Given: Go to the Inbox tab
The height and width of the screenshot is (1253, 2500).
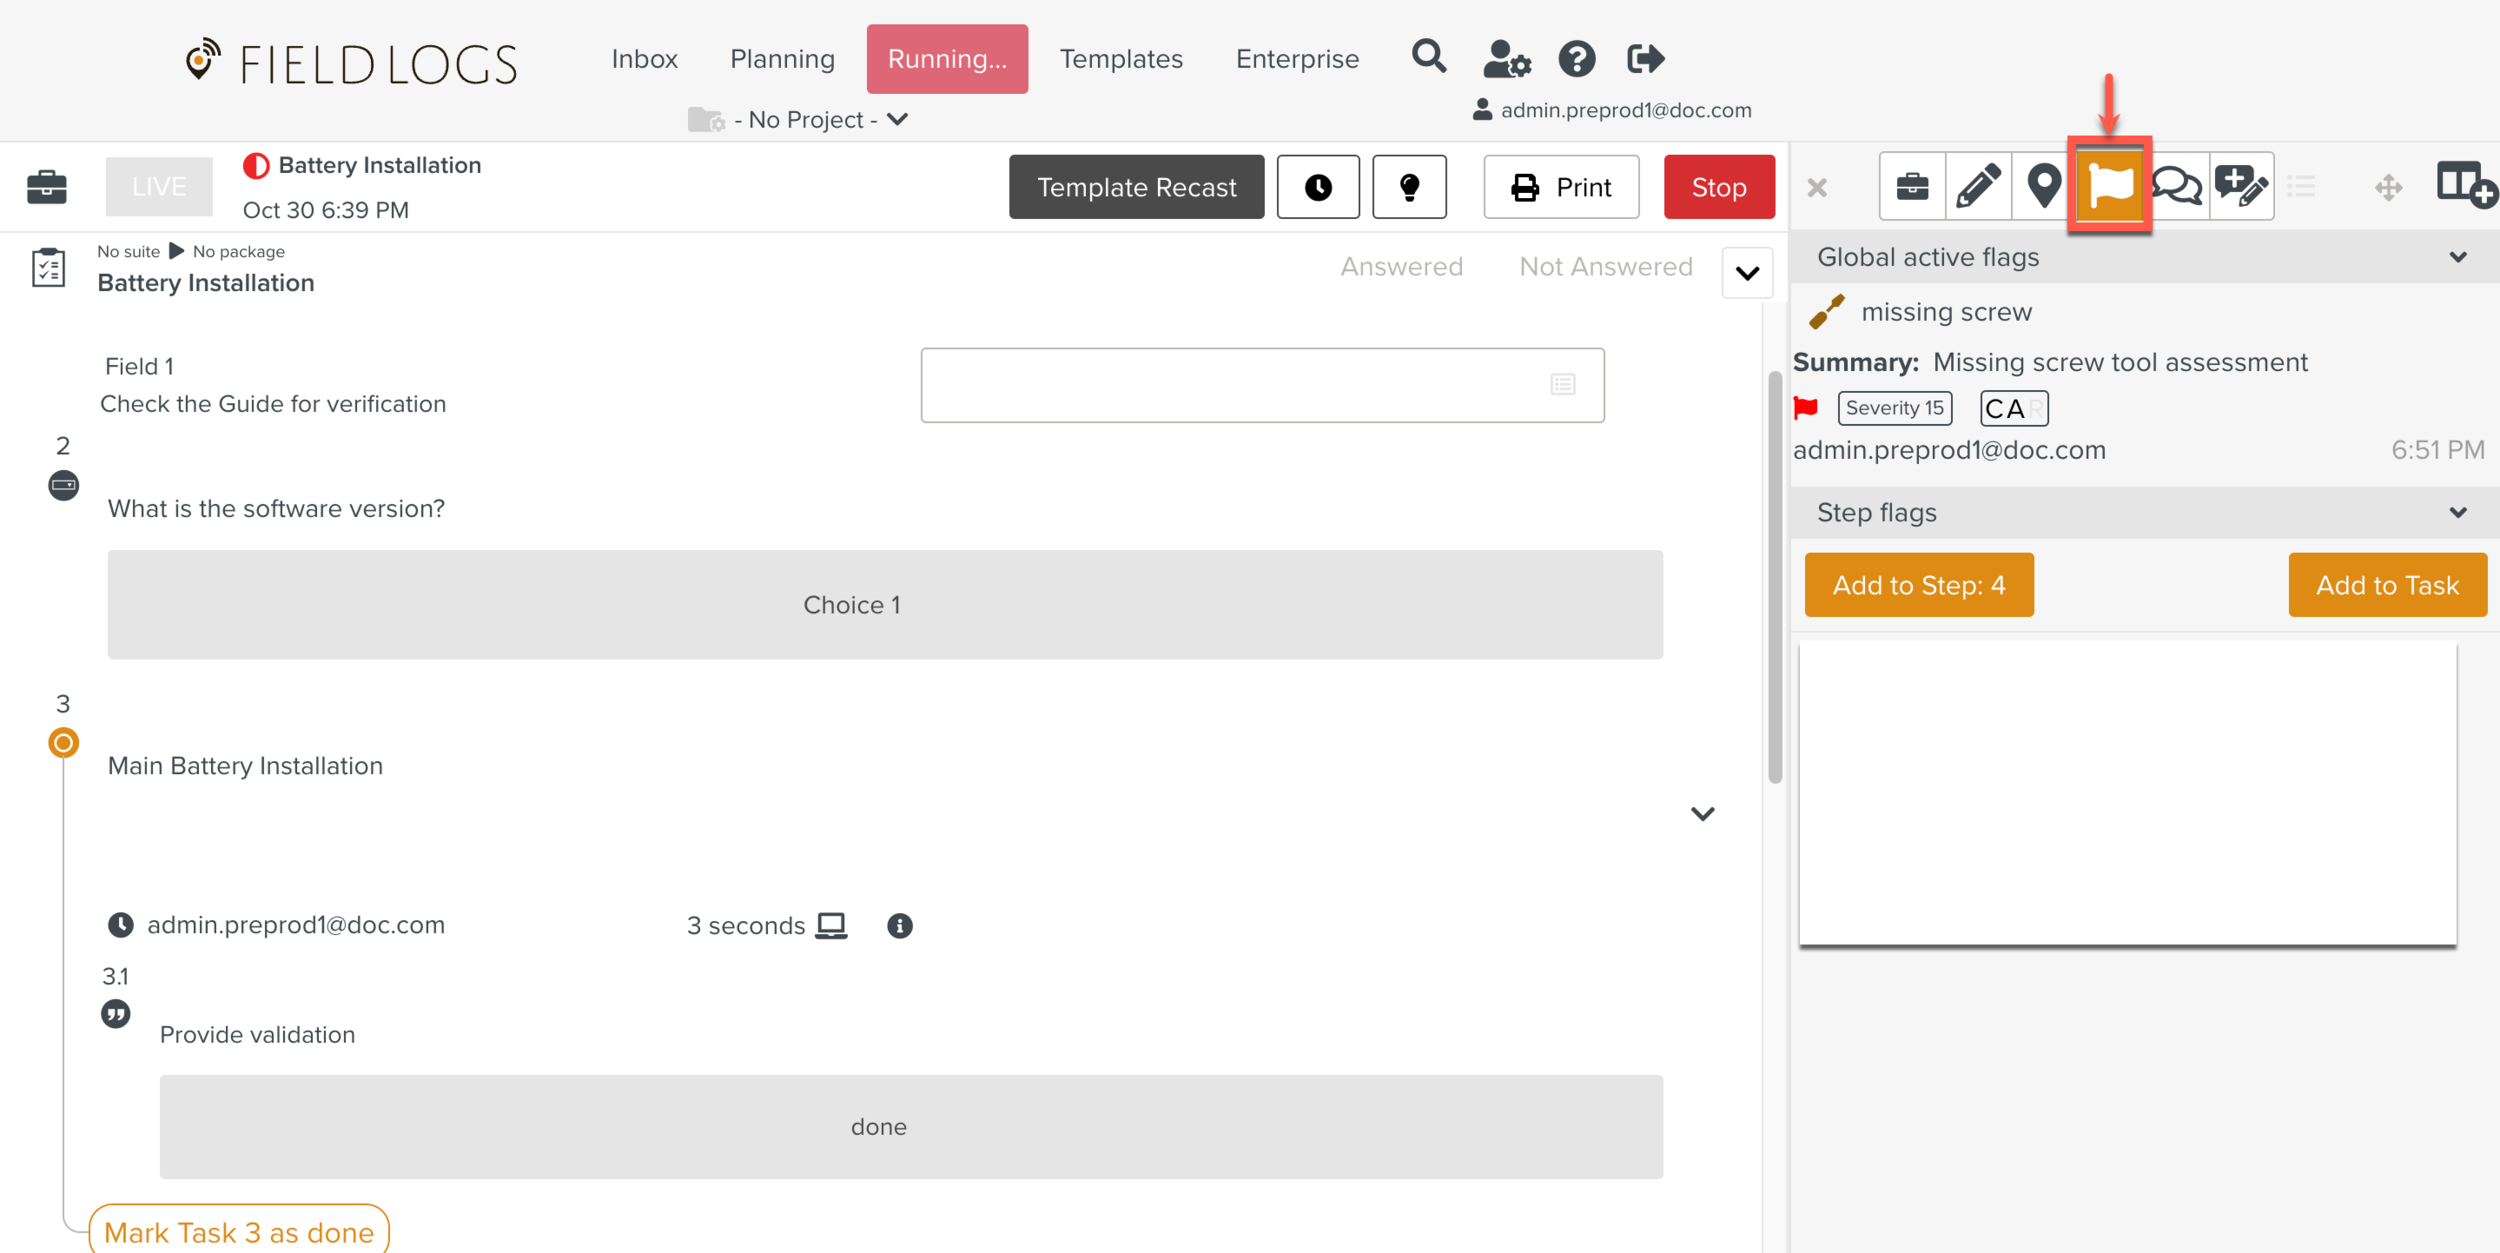Looking at the screenshot, I should click(x=644, y=59).
